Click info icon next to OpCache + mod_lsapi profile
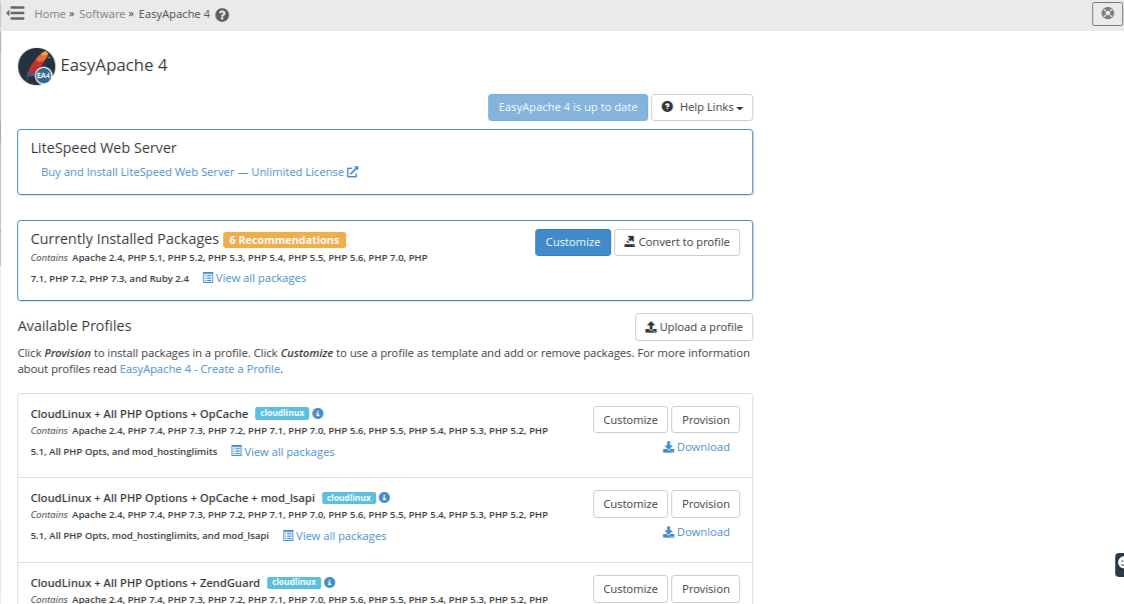 384,497
